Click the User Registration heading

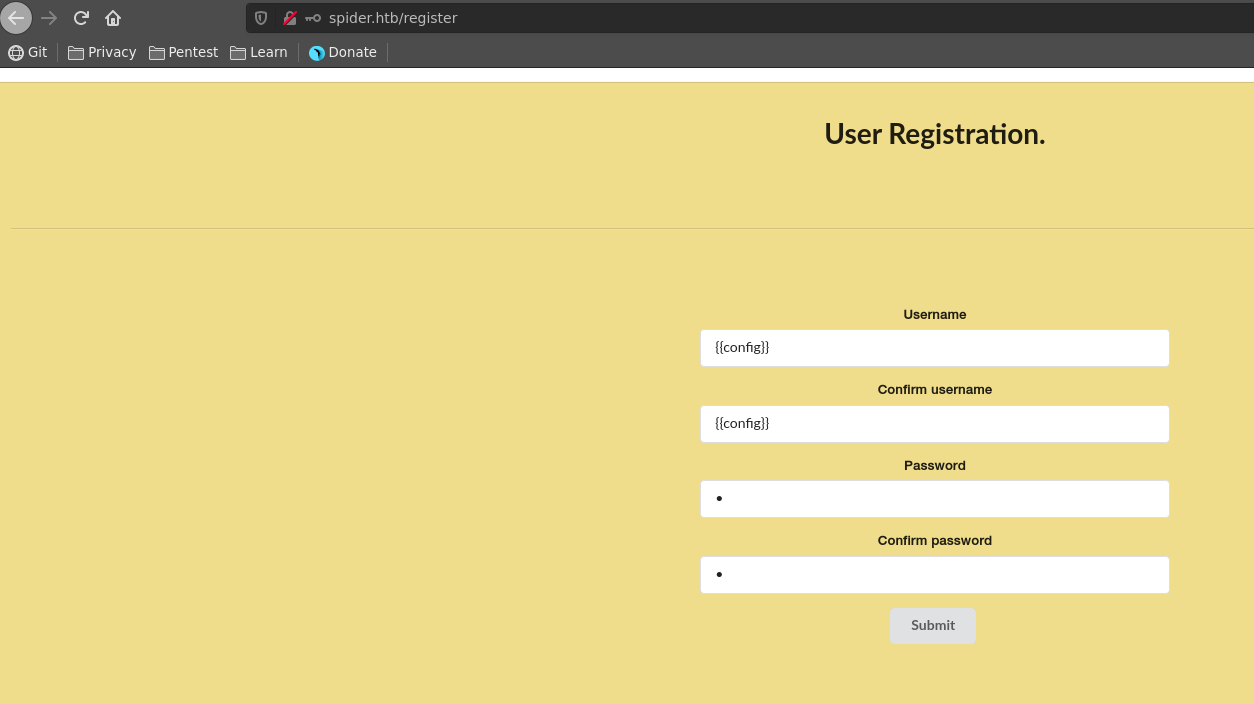click(934, 134)
